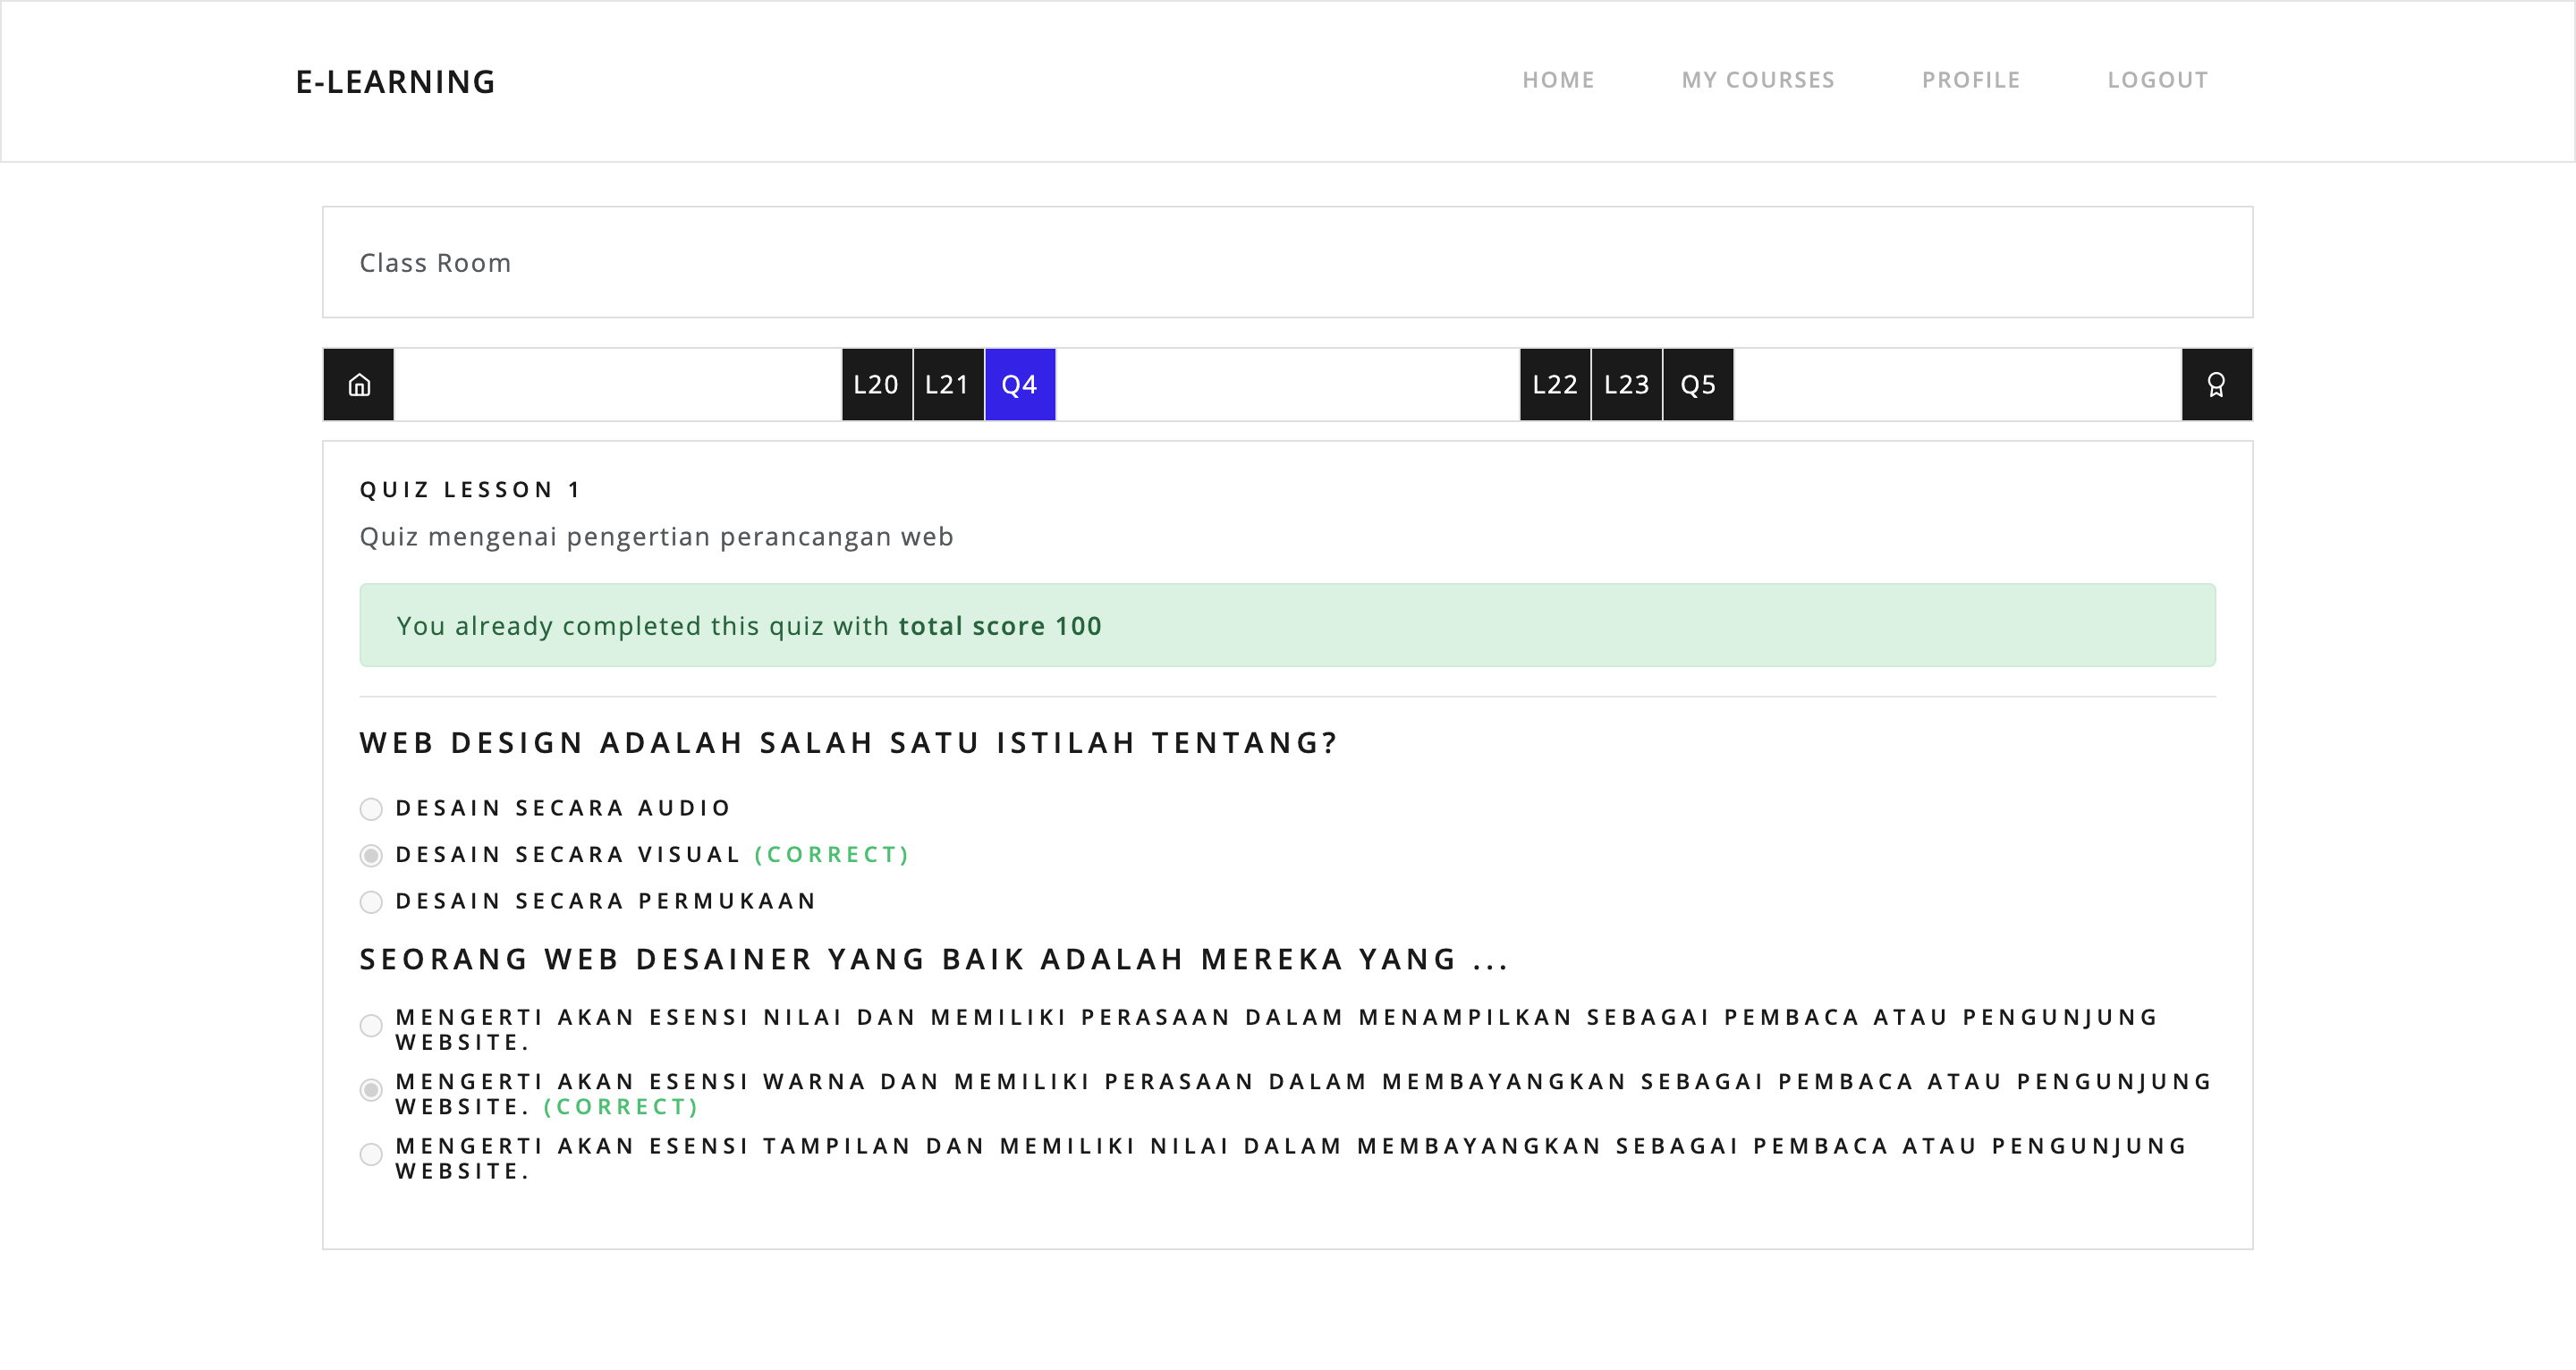Image resolution: width=2576 pixels, height=1370 pixels.
Task: Navigate to Home in top menu
Action: coord(1558,80)
